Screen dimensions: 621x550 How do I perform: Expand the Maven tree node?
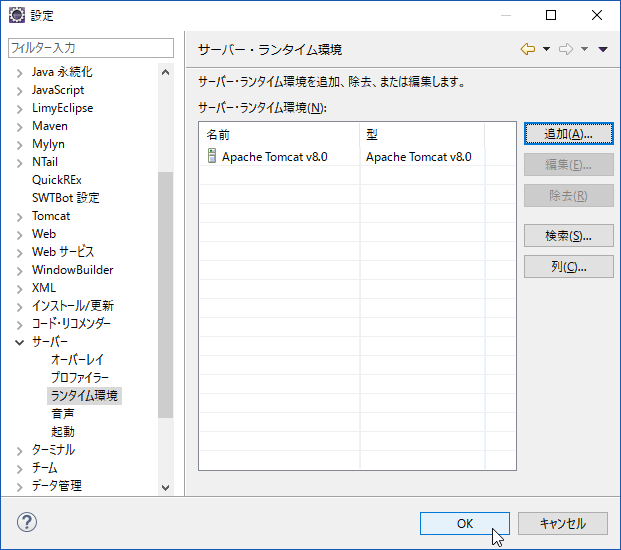tap(19, 127)
